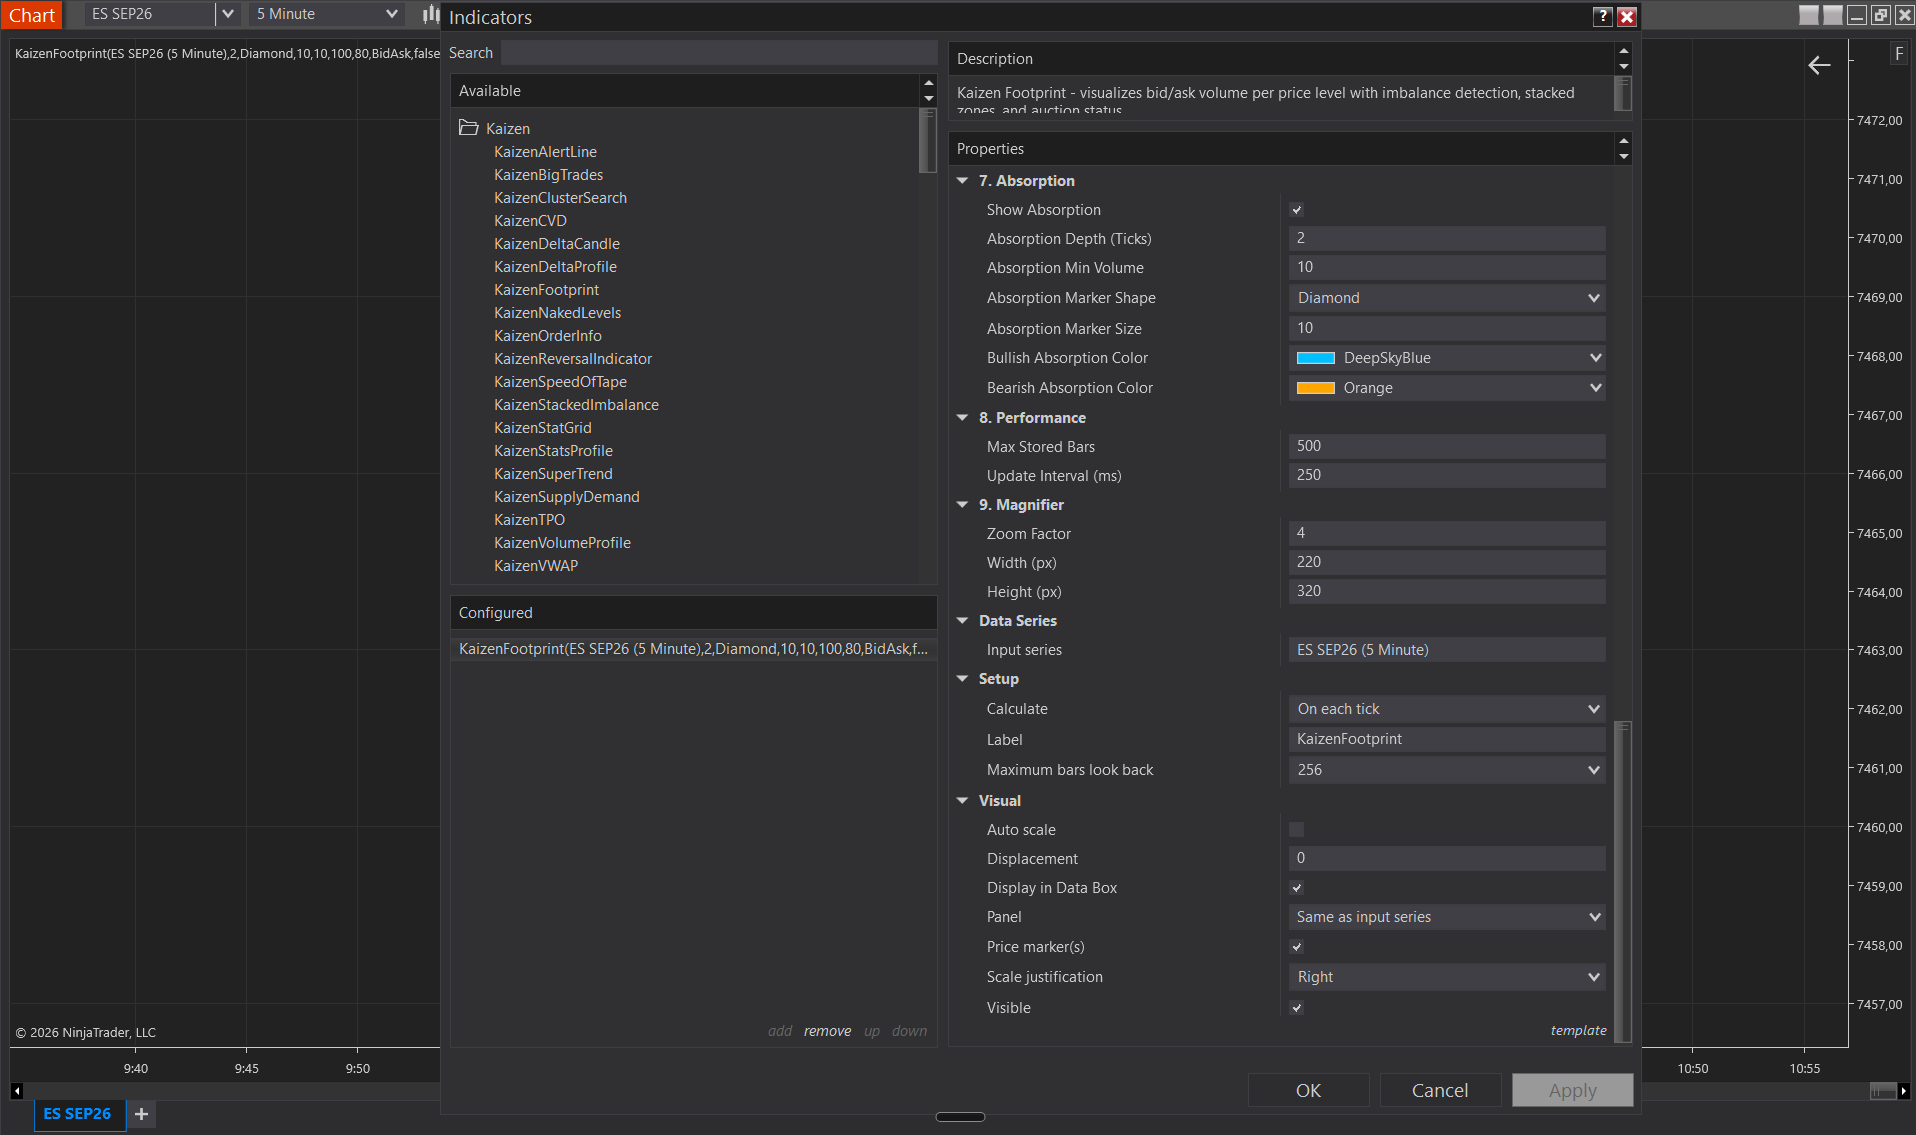Select the configured KaizenFootprint indicator entry
The height and width of the screenshot is (1135, 1916).
(x=693, y=649)
